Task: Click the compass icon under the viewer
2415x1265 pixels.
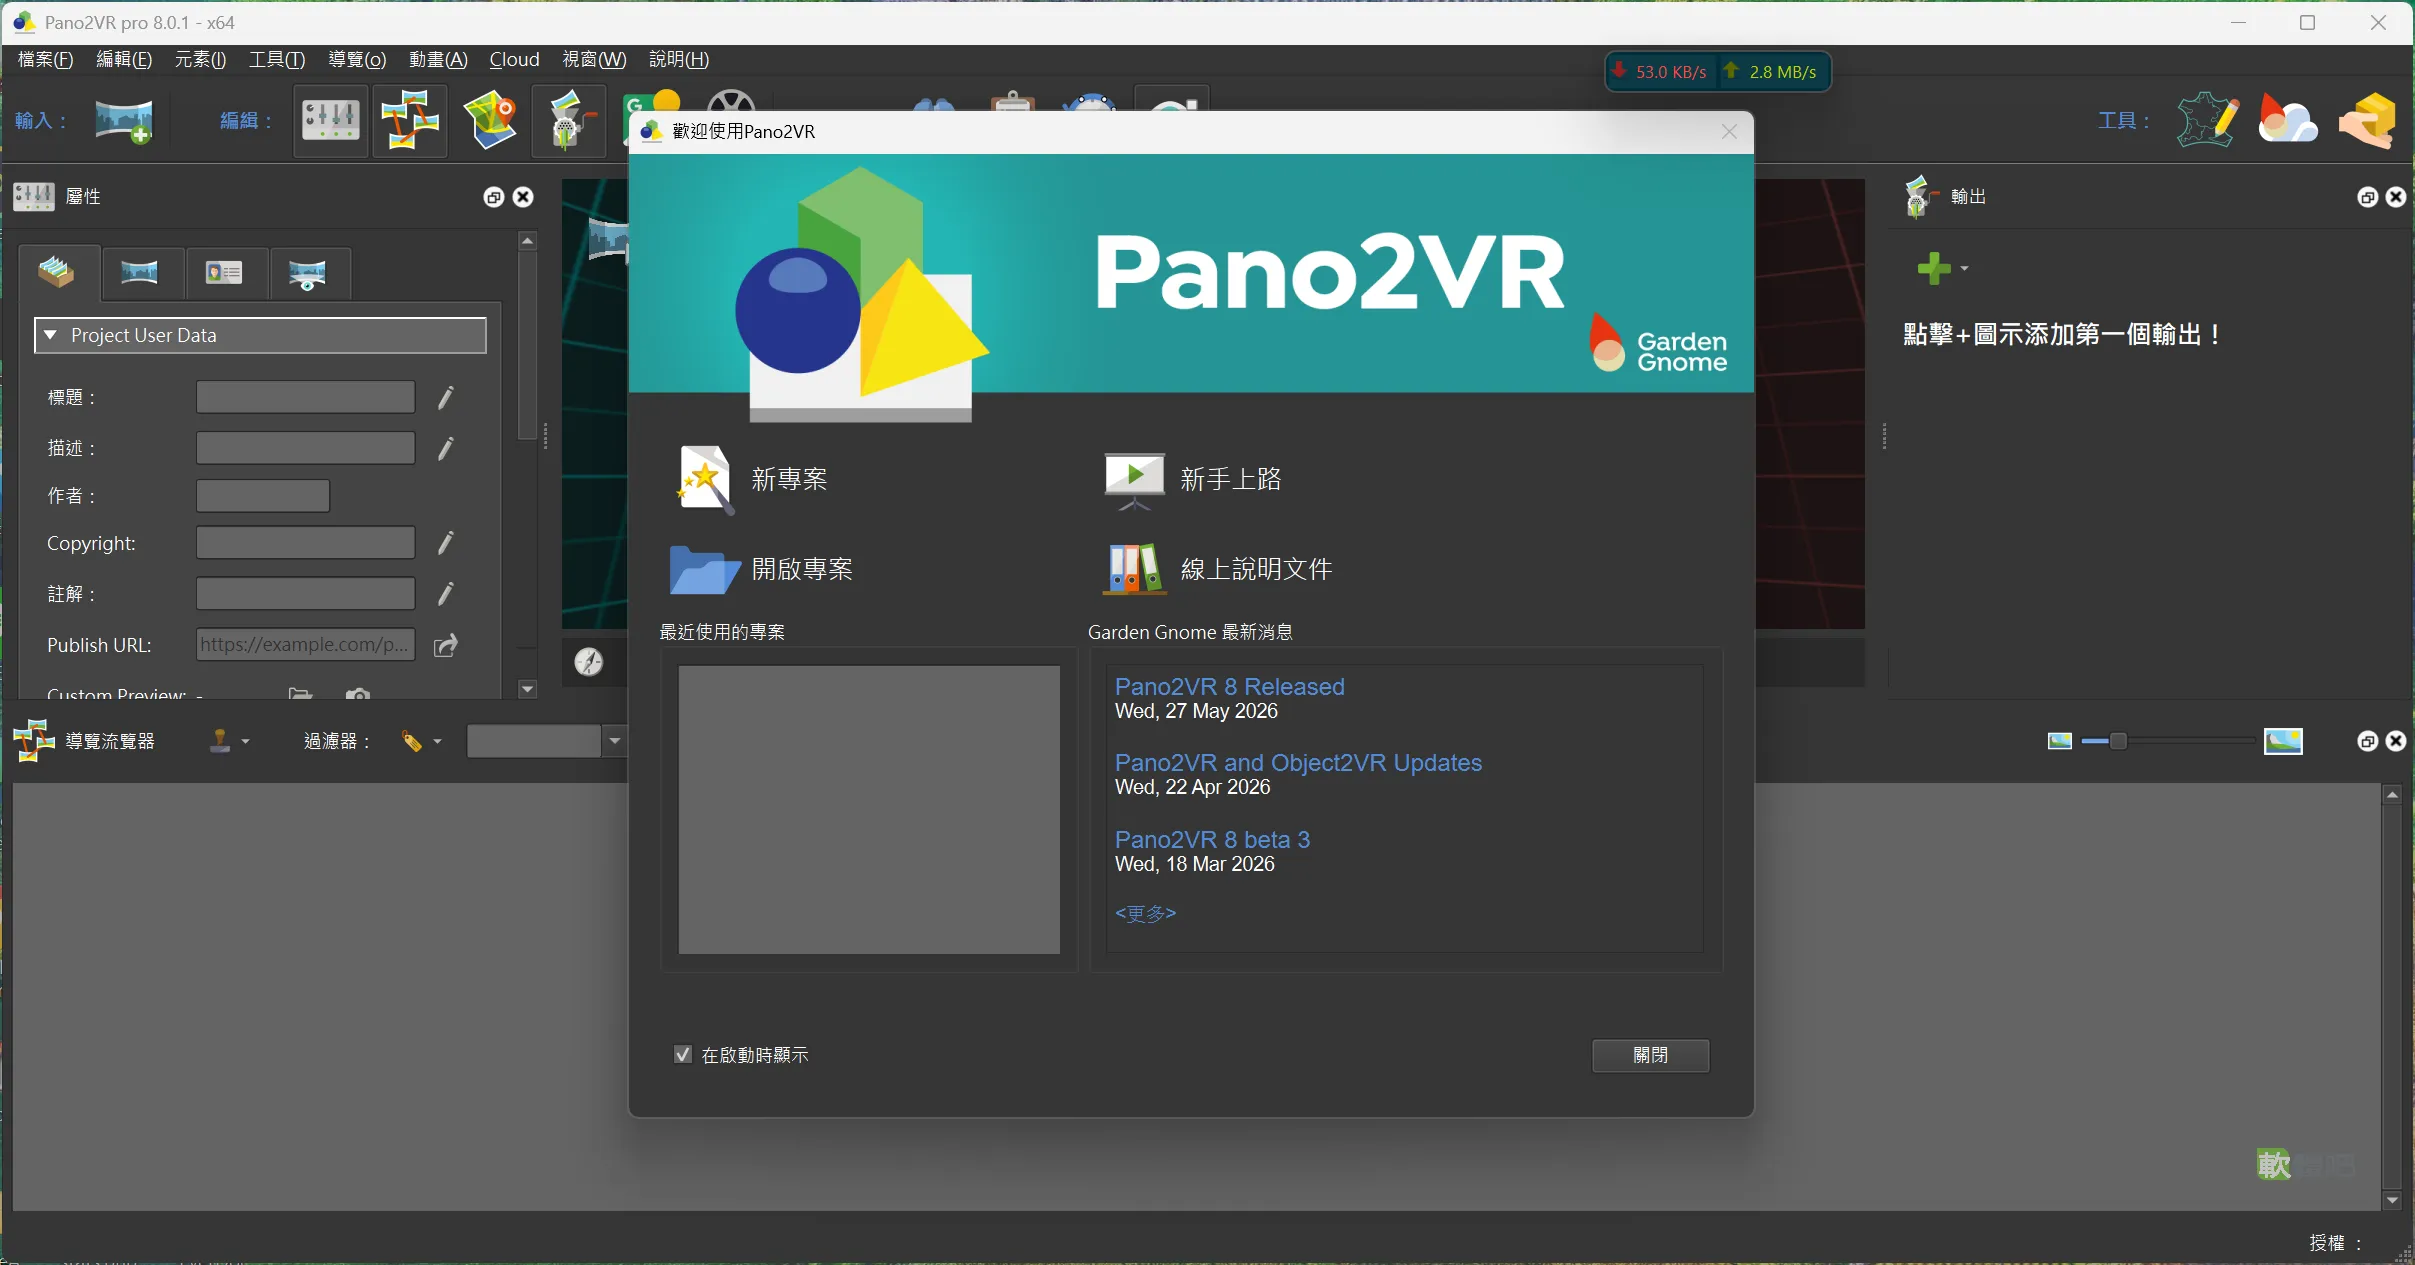Action: [x=589, y=661]
